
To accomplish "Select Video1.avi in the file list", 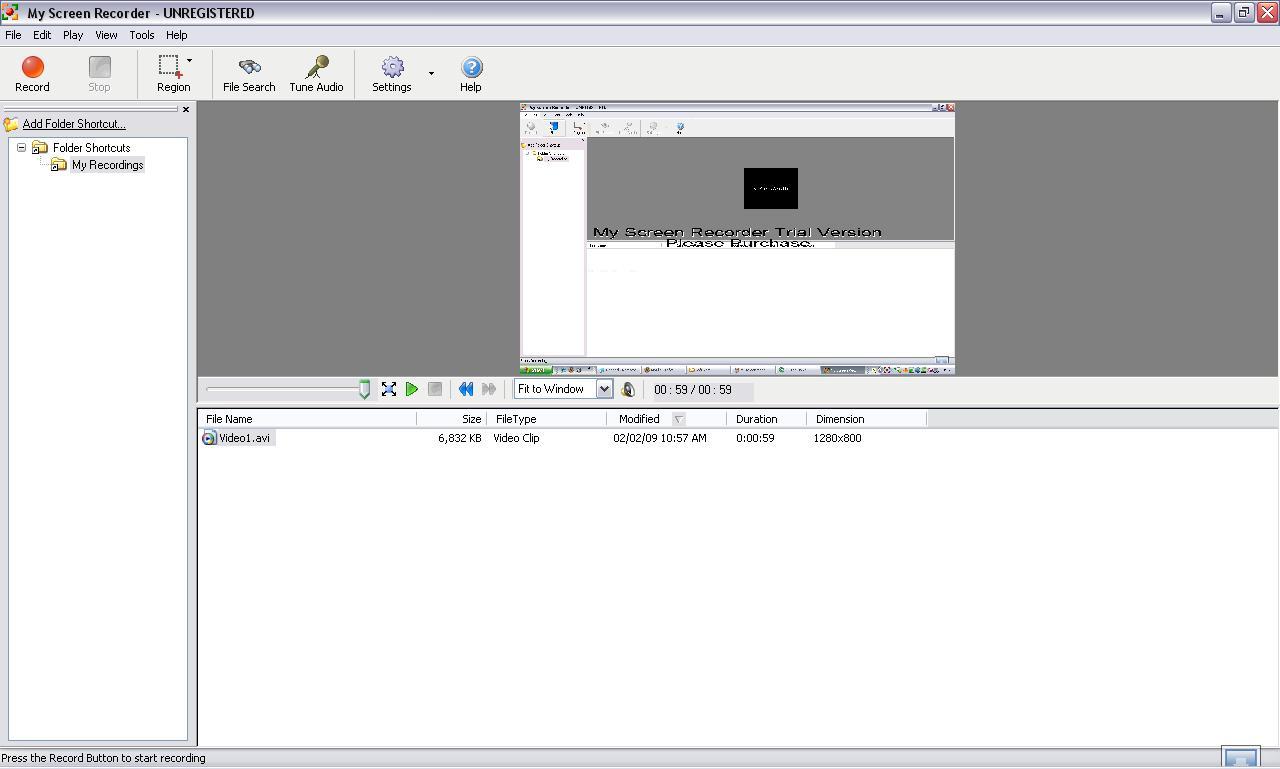I will [243, 437].
